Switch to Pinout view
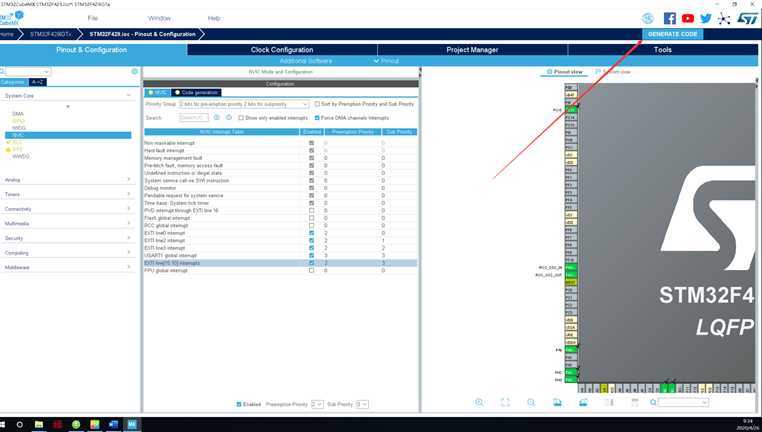This screenshot has width=762, height=432. coord(564,72)
